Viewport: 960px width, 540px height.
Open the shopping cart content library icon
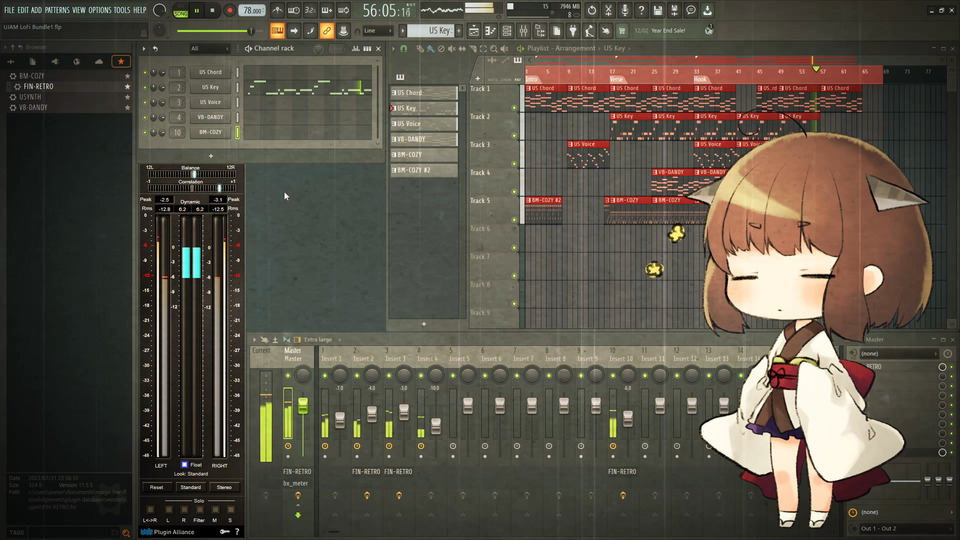[x=621, y=31]
